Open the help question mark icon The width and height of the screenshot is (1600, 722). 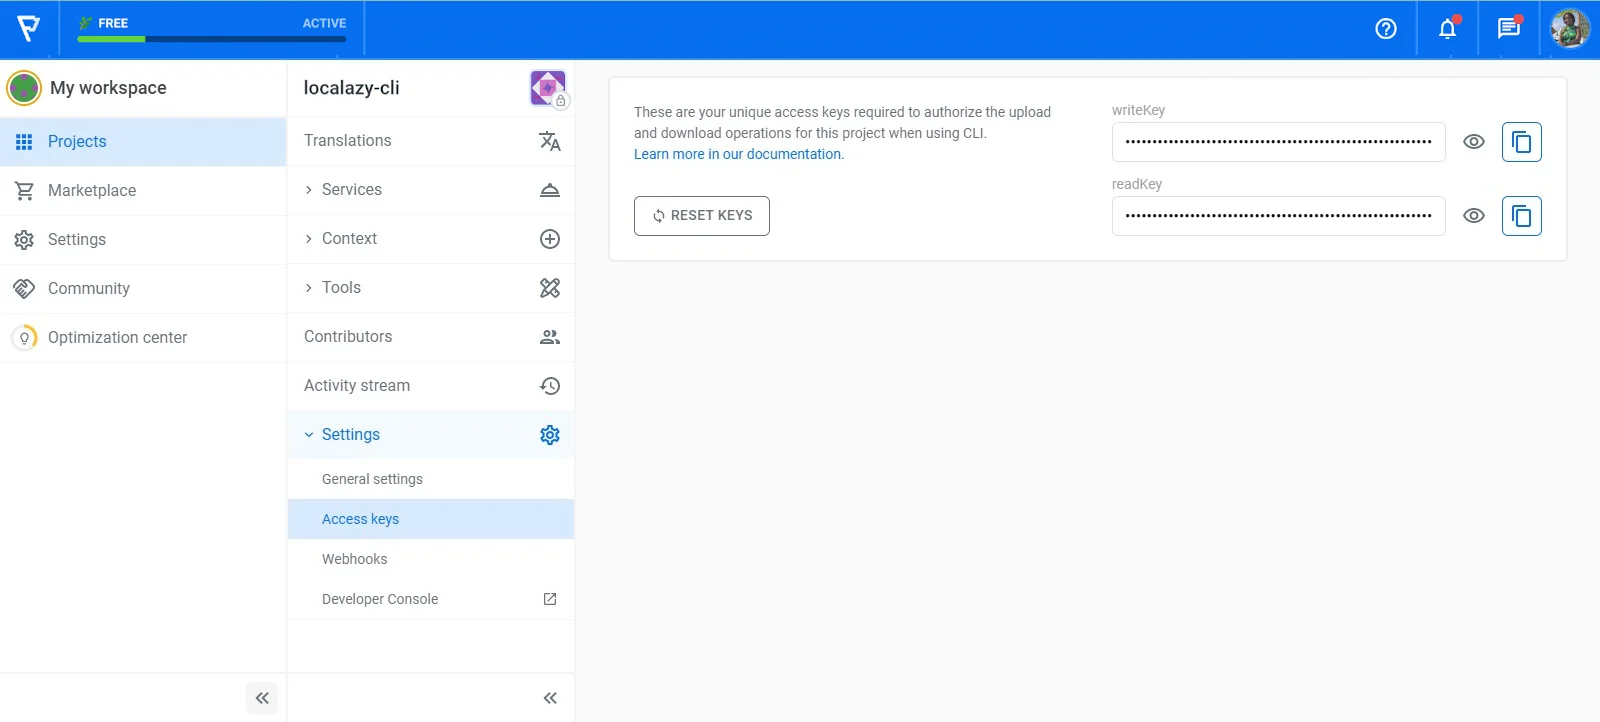1385,29
